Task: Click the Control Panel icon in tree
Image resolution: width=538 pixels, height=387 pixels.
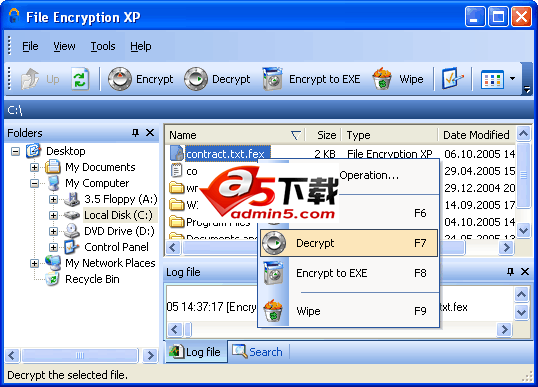Action: tap(71, 247)
